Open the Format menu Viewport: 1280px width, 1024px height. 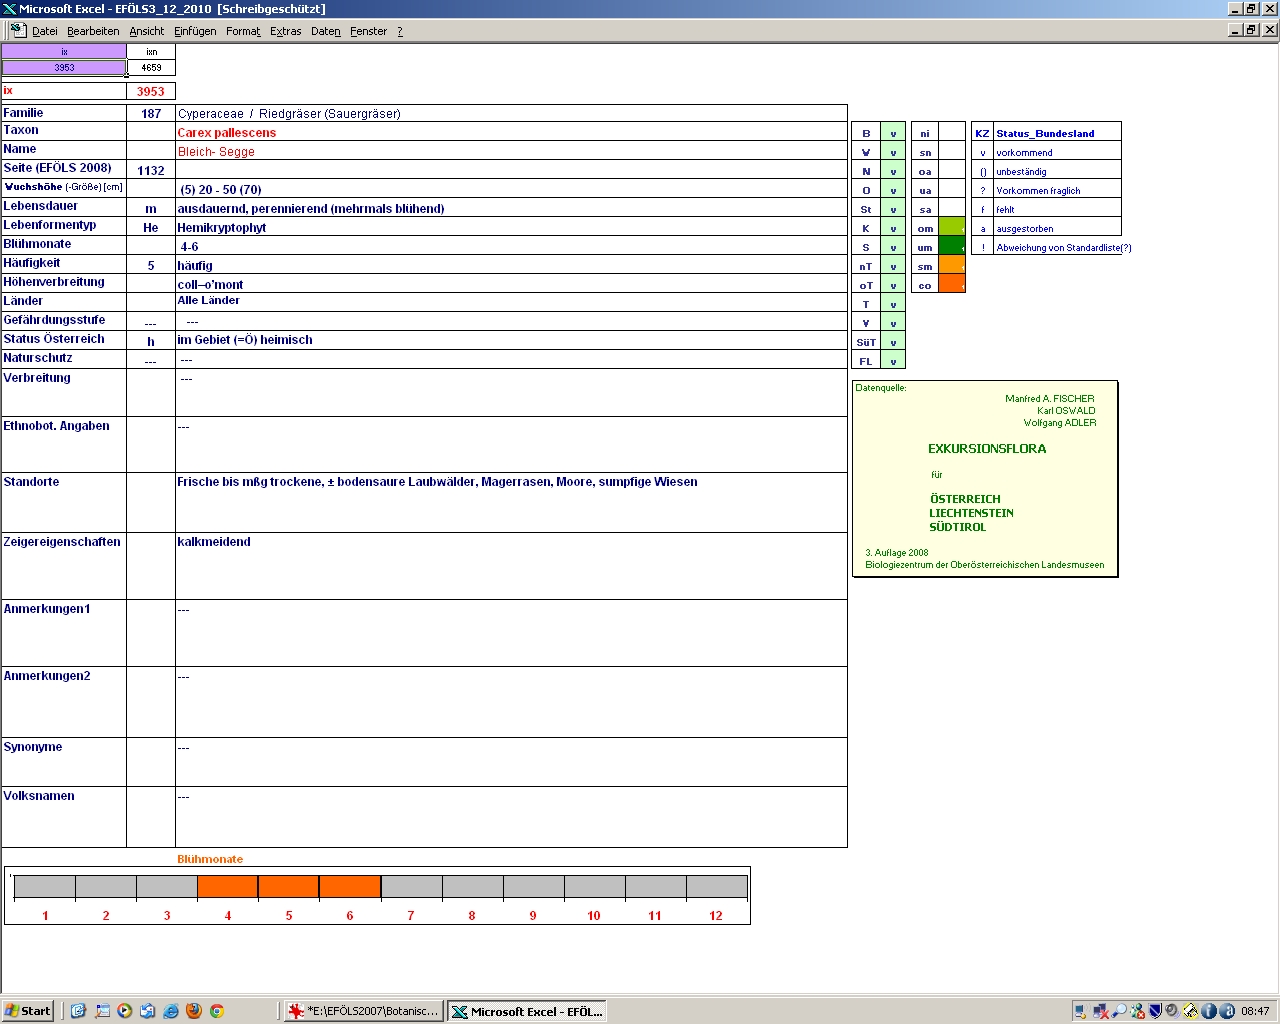coord(243,31)
